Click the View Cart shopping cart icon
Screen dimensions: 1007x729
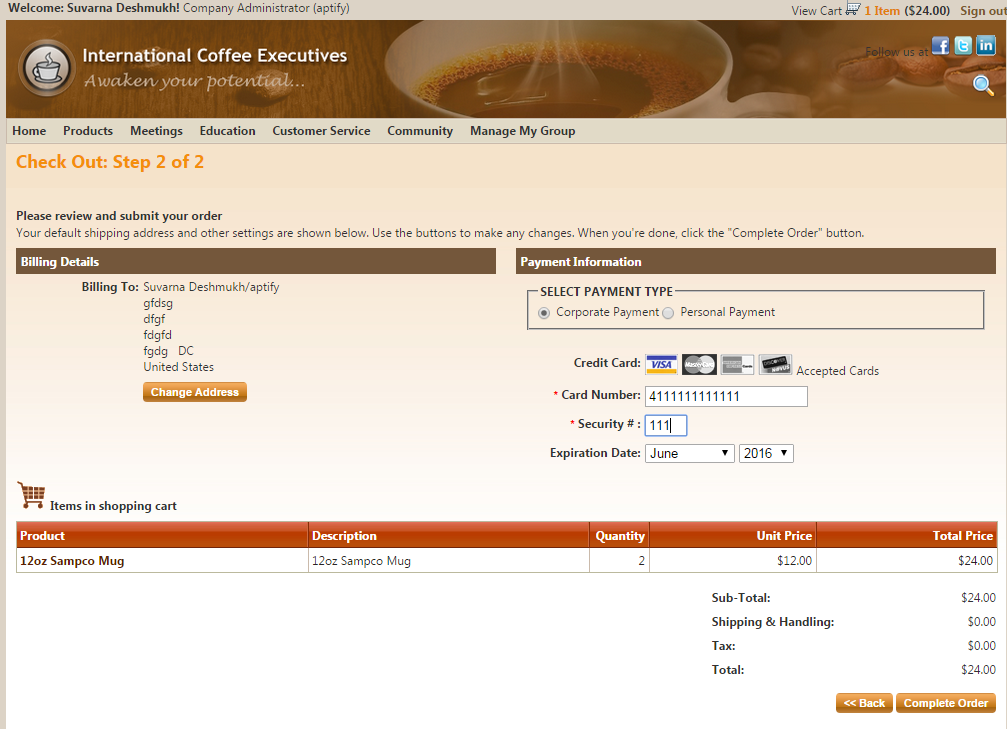pyautogui.click(x=852, y=9)
